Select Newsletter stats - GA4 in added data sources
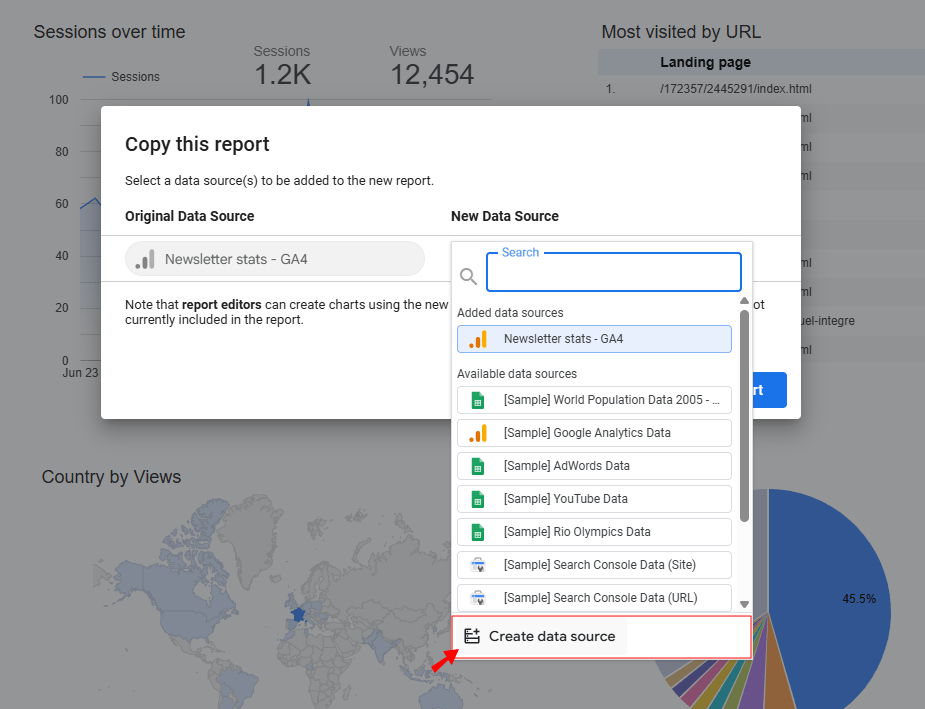The image size is (925, 709). tap(594, 339)
